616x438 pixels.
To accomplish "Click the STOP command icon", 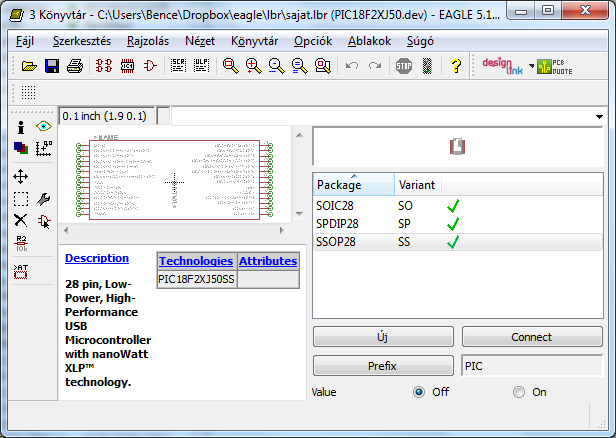I will [404, 66].
